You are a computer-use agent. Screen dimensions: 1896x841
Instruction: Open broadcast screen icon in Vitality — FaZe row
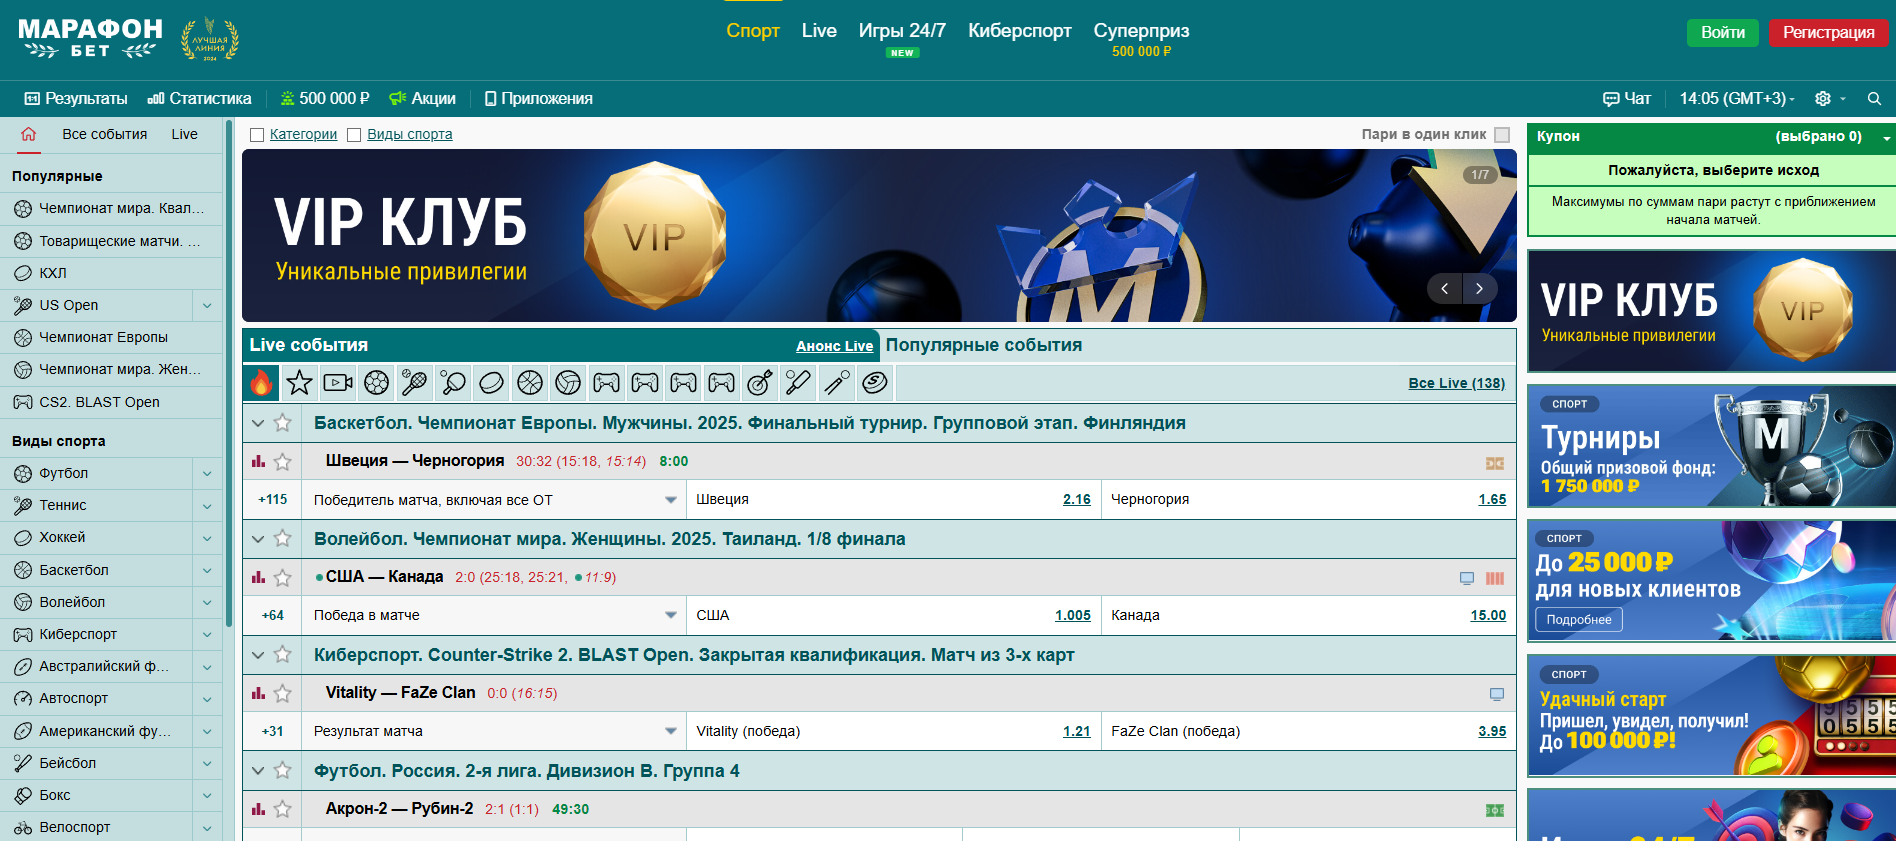click(1497, 694)
